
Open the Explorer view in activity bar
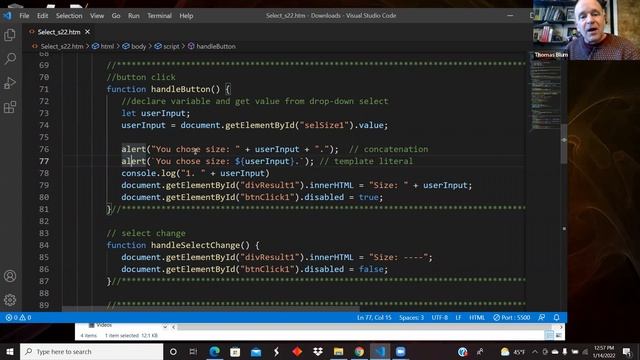[x=10, y=35]
